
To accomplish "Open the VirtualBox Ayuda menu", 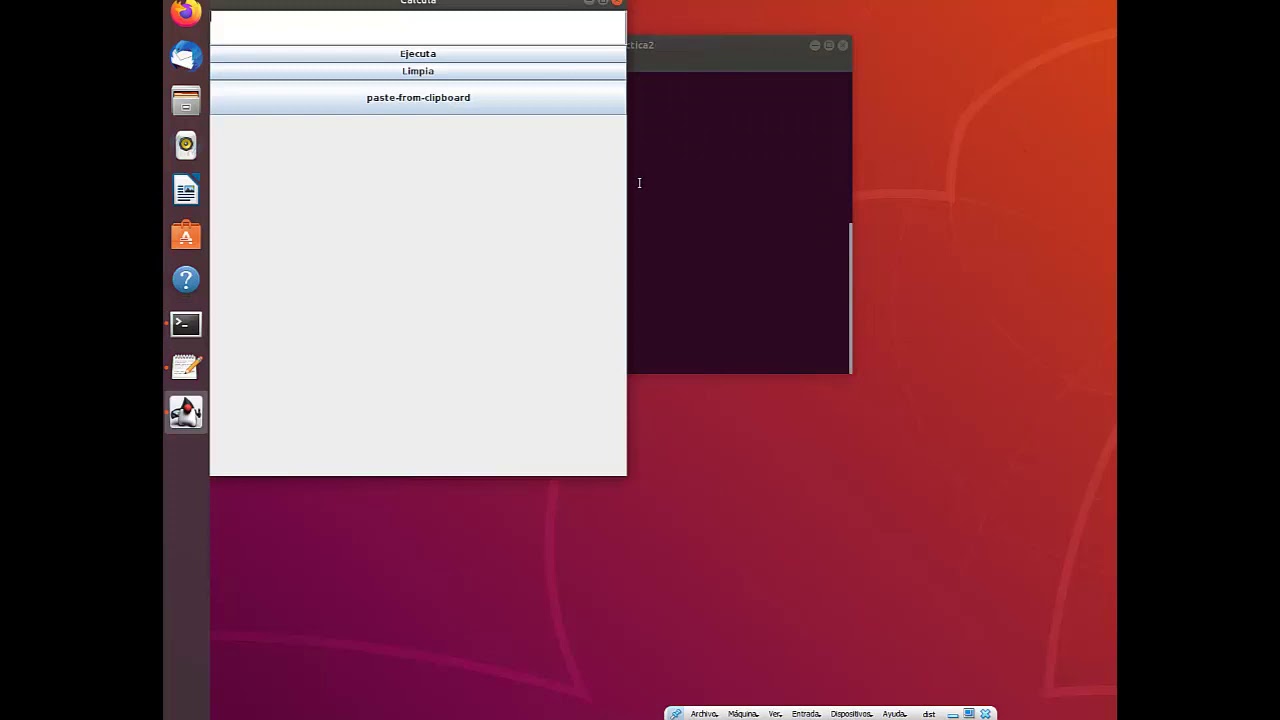I will point(894,714).
